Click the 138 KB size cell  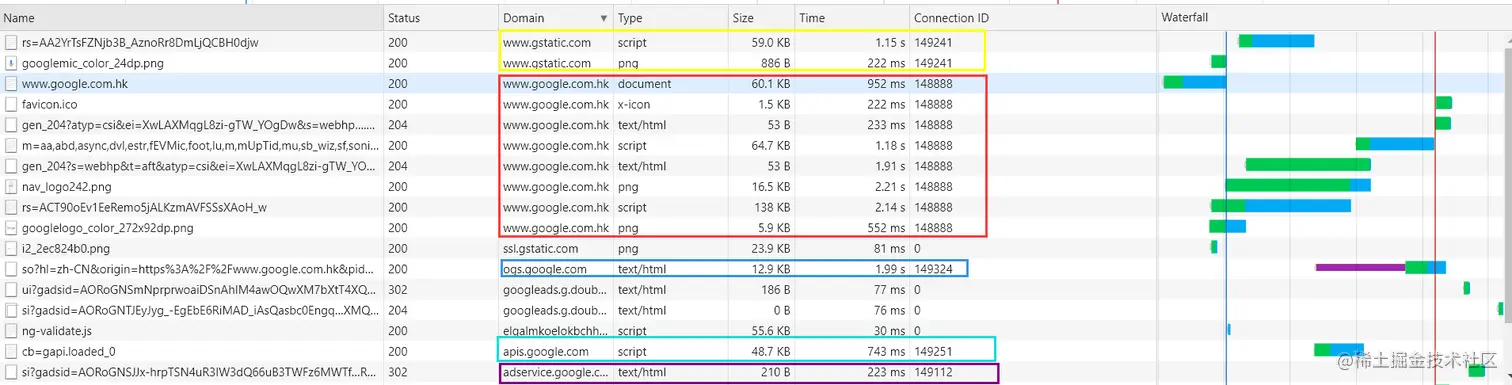pyautogui.click(x=773, y=207)
